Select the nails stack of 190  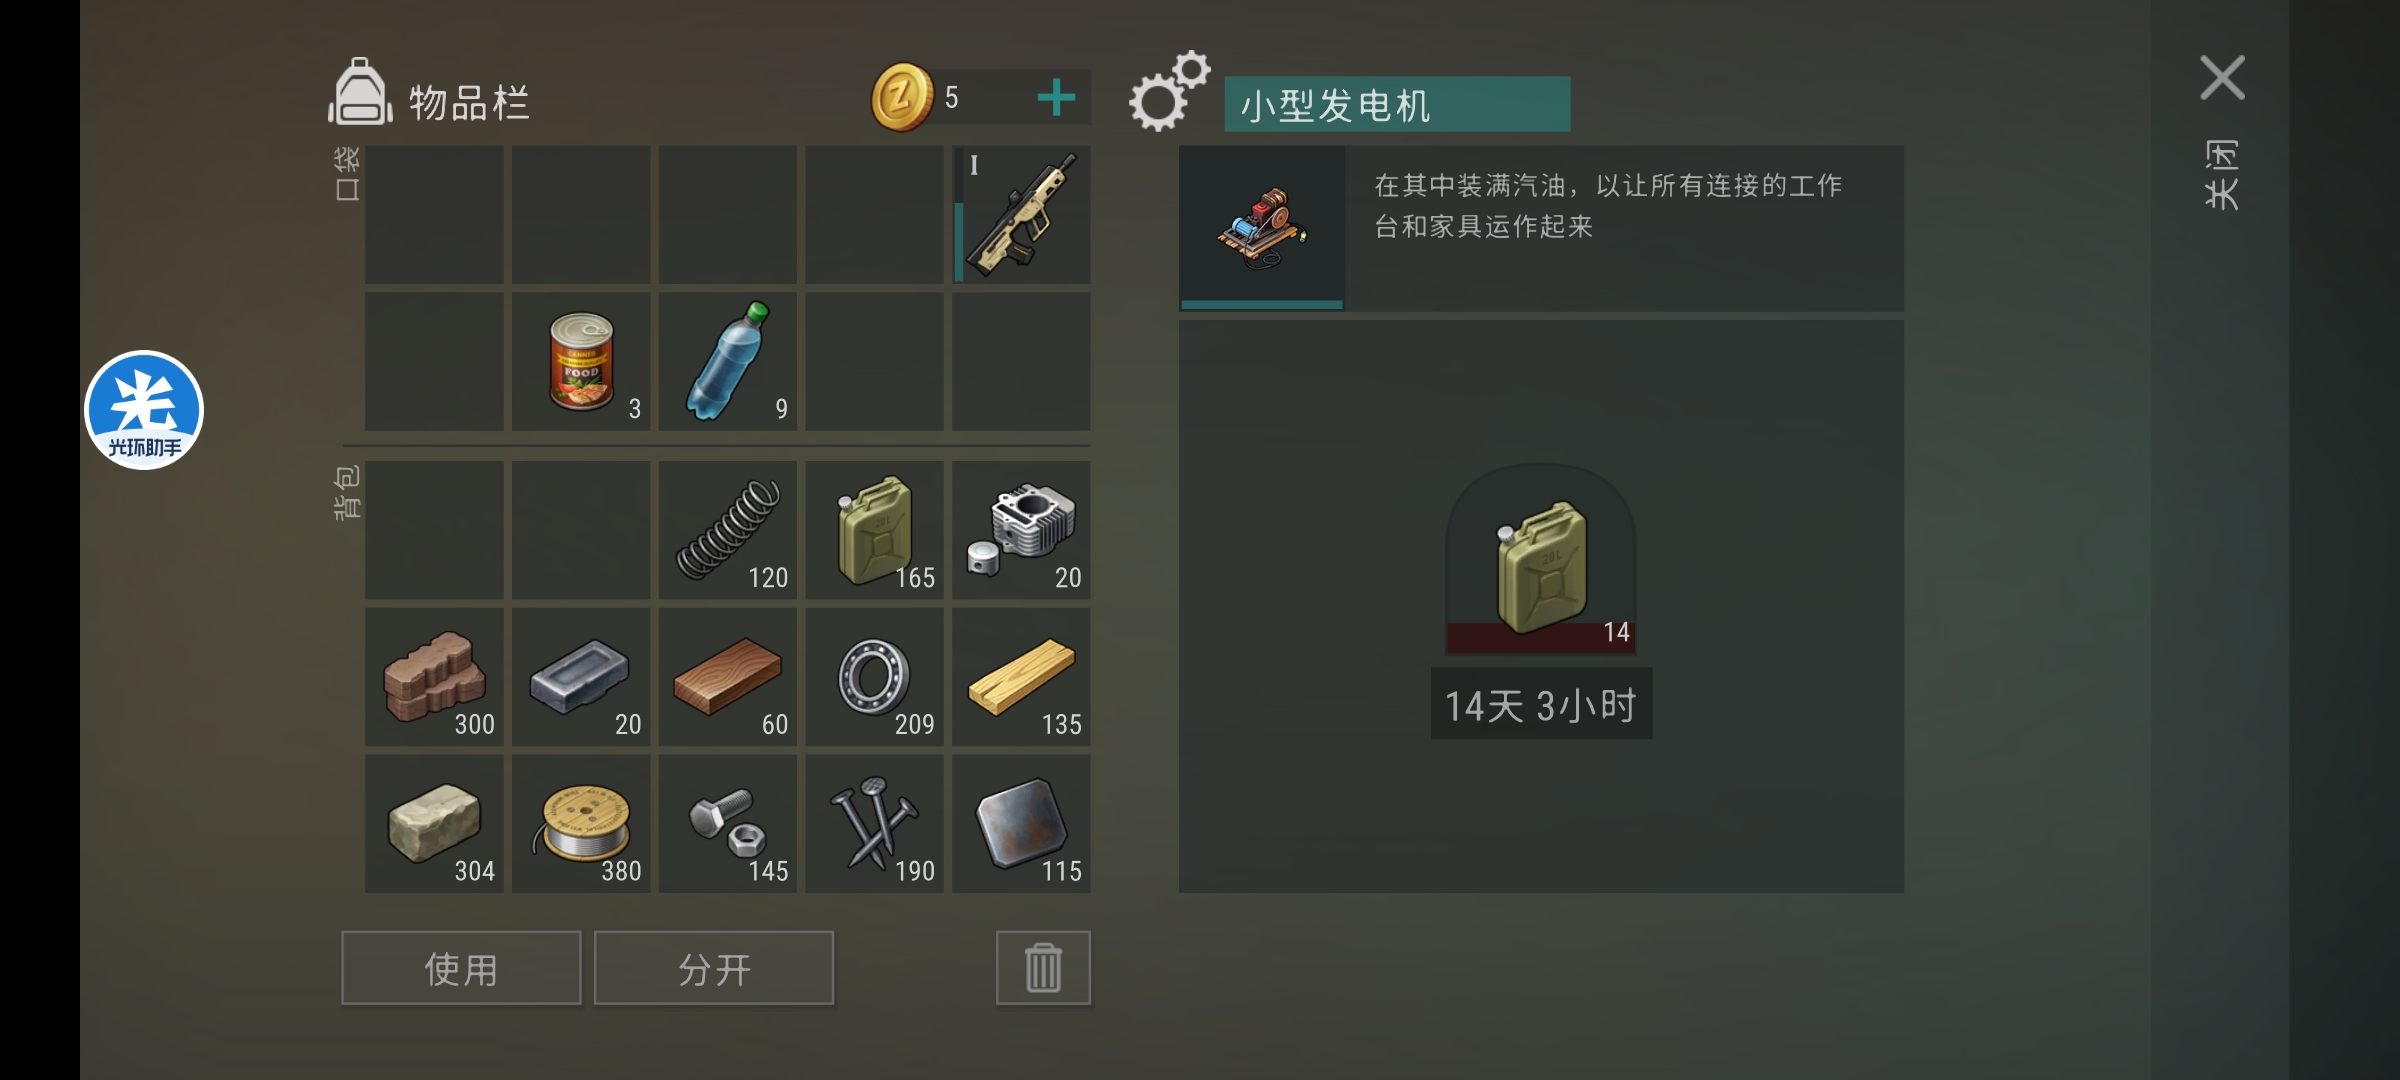pos(874,824)
